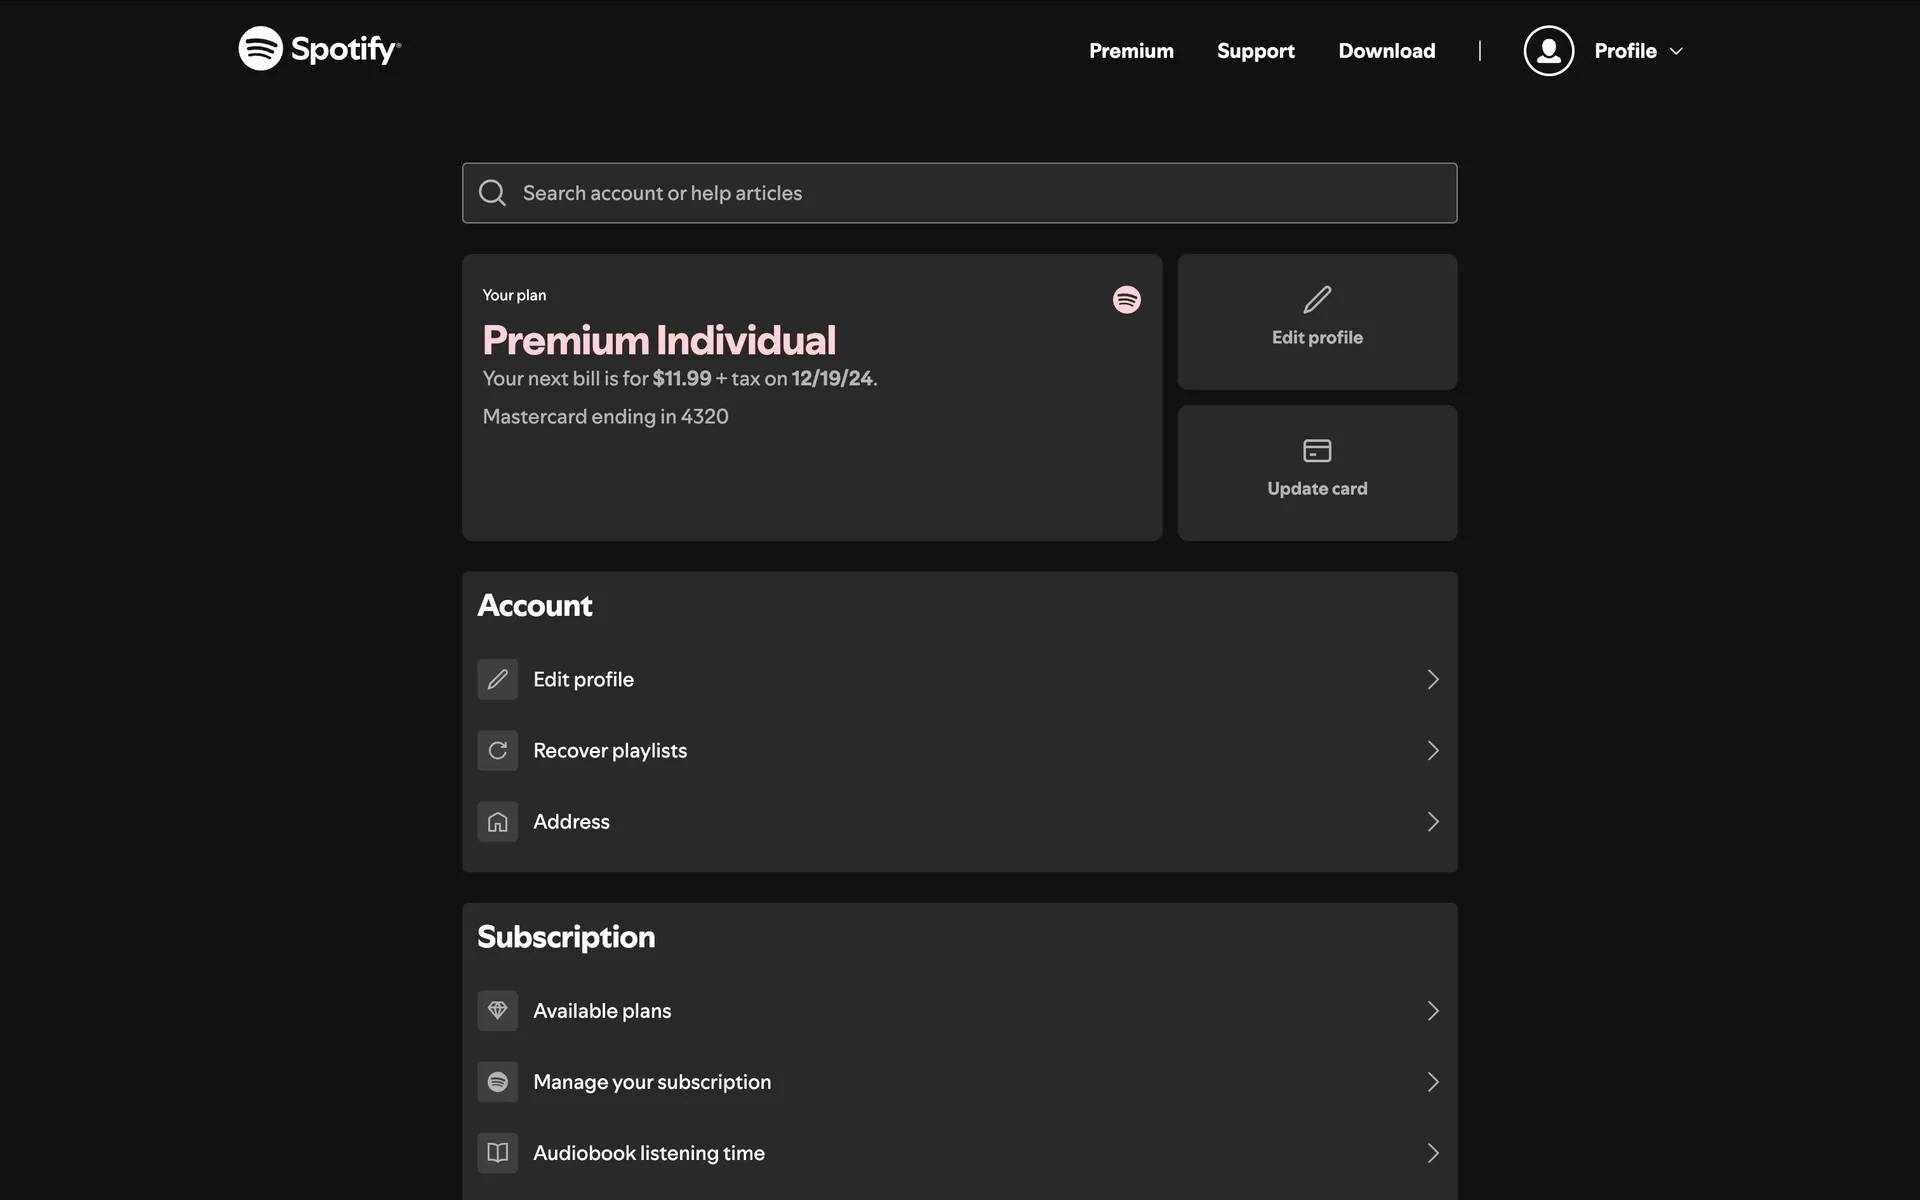Expand the Available plans row chevron
This screenshot has width=1920, height=1200.
click(1433, 1010)
